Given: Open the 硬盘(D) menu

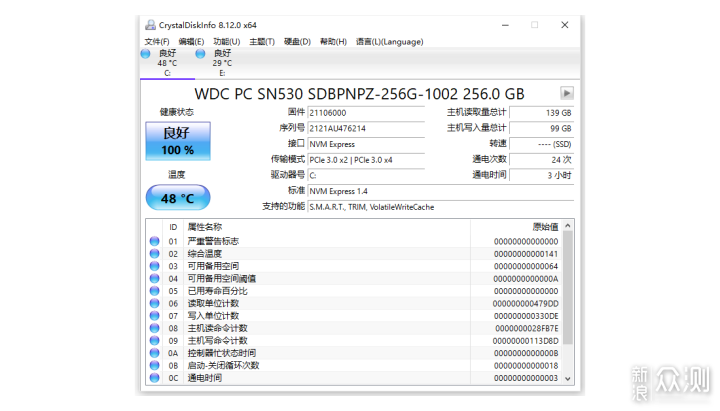Looking at the screenshot, I should coord(297,42).
